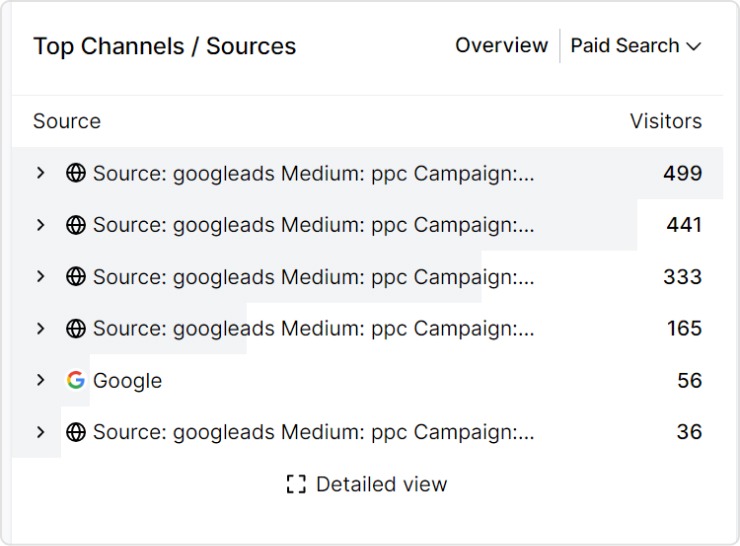The image size is (740, 546).
Task: Click the globe icon in the 333-visitor row
Action: click(76, 277)
